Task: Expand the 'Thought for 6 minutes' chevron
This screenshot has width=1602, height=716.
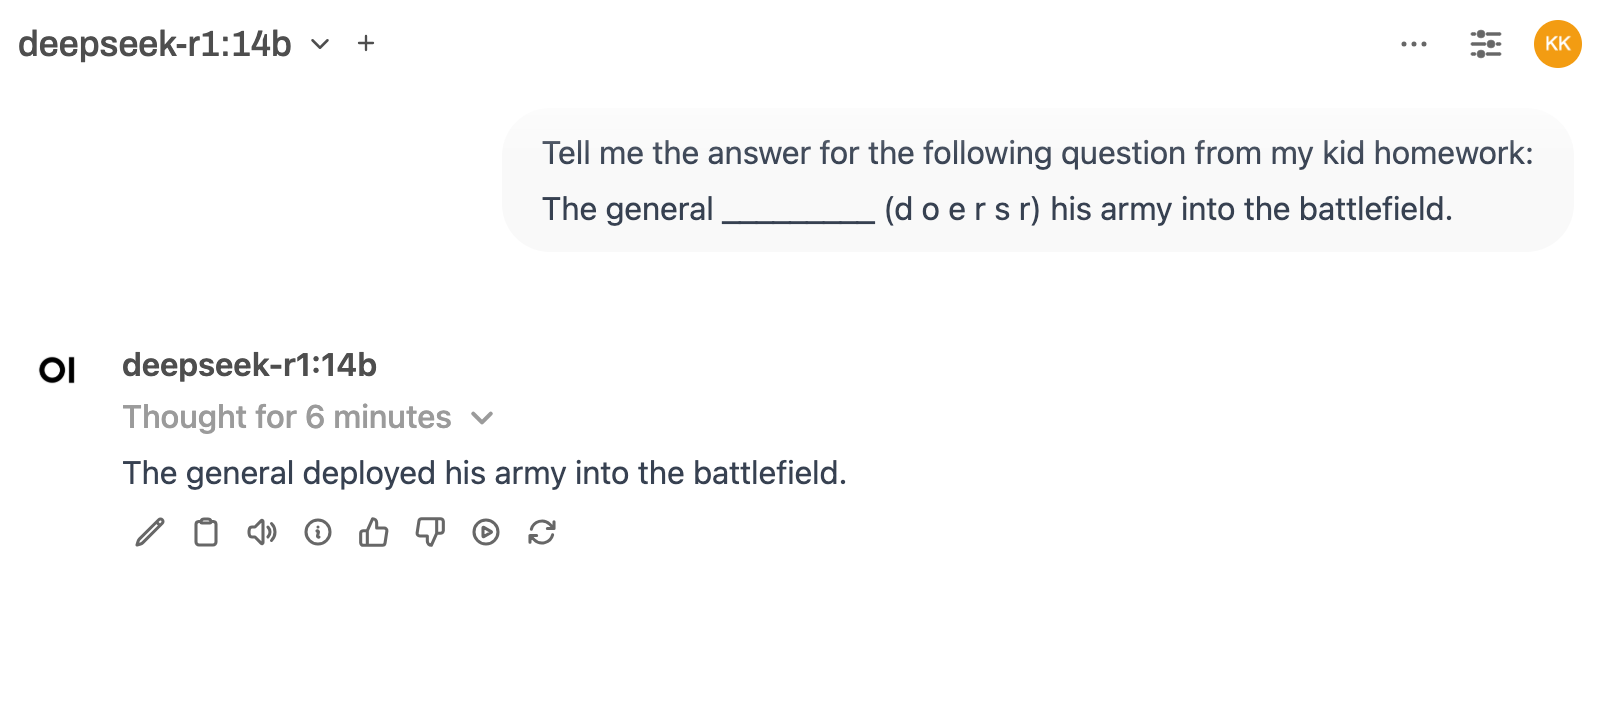Action: 482,418
